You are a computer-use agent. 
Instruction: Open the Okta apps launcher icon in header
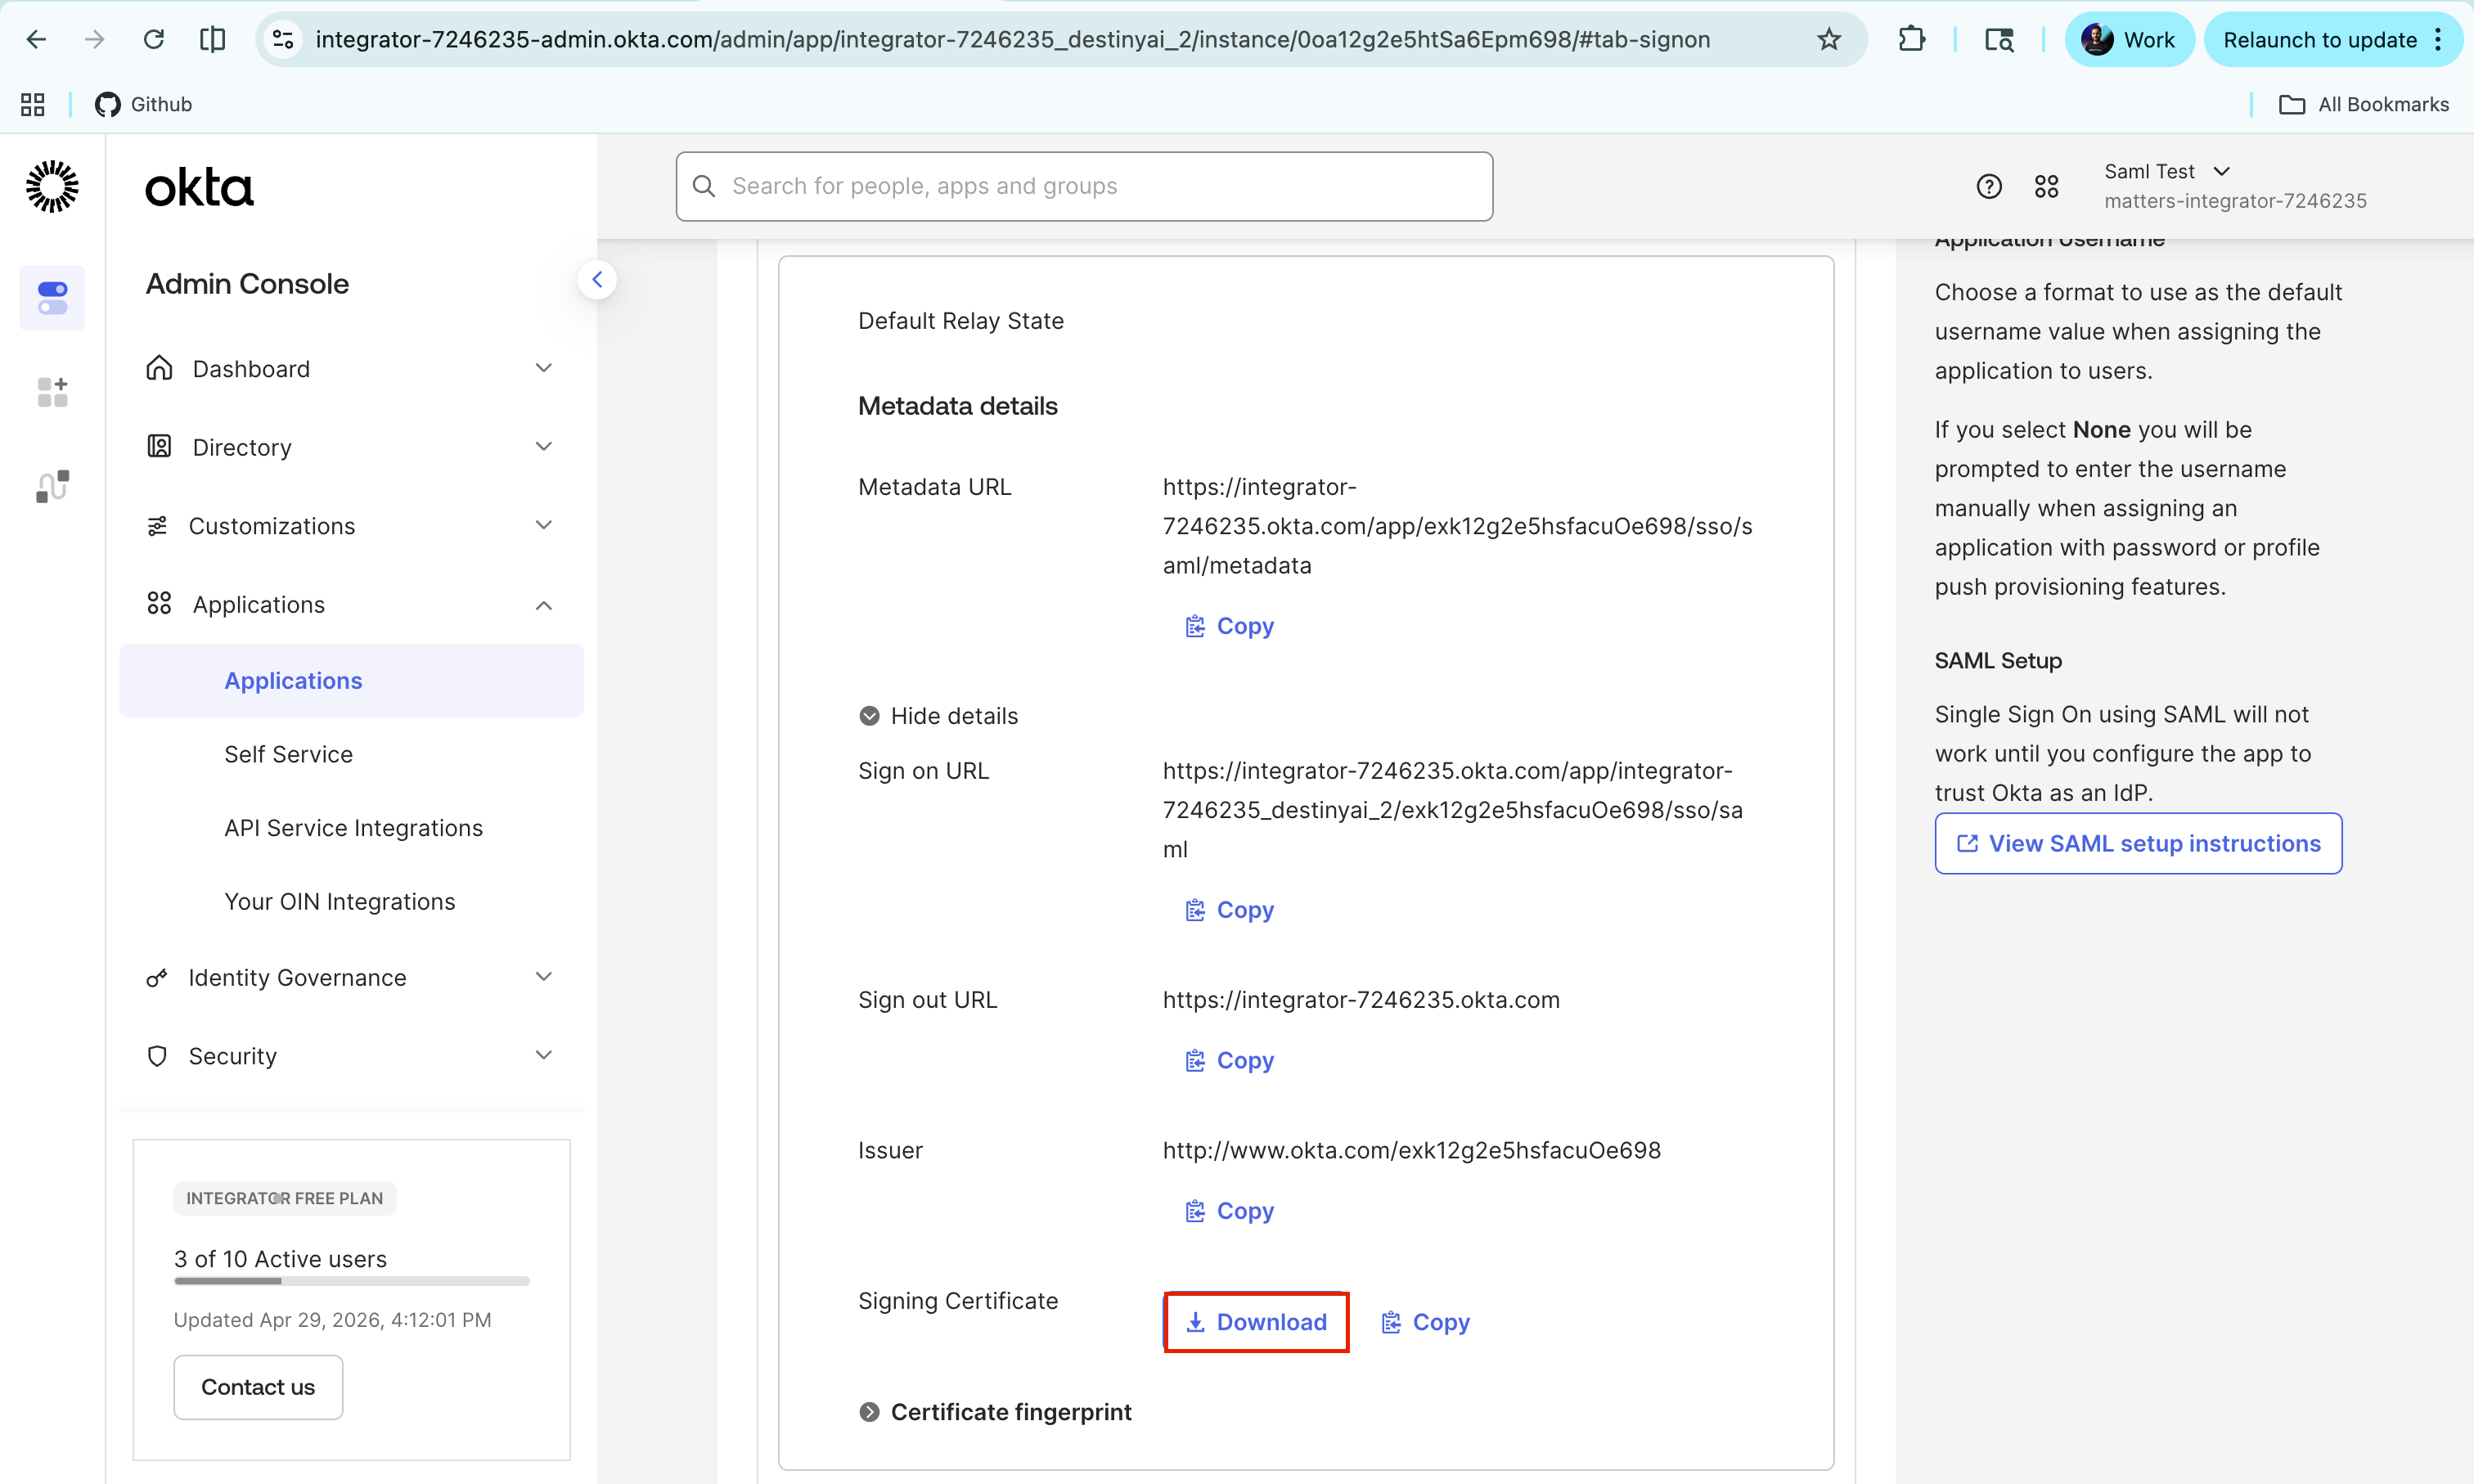(x=2046, y=186)
